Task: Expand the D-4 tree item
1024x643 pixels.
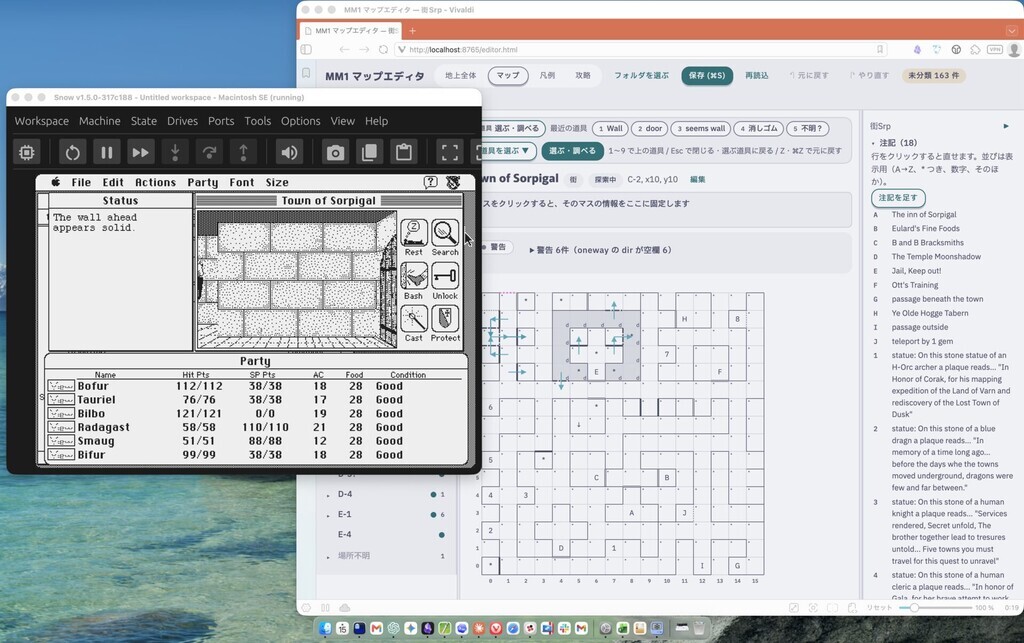Action: [328, 495]
